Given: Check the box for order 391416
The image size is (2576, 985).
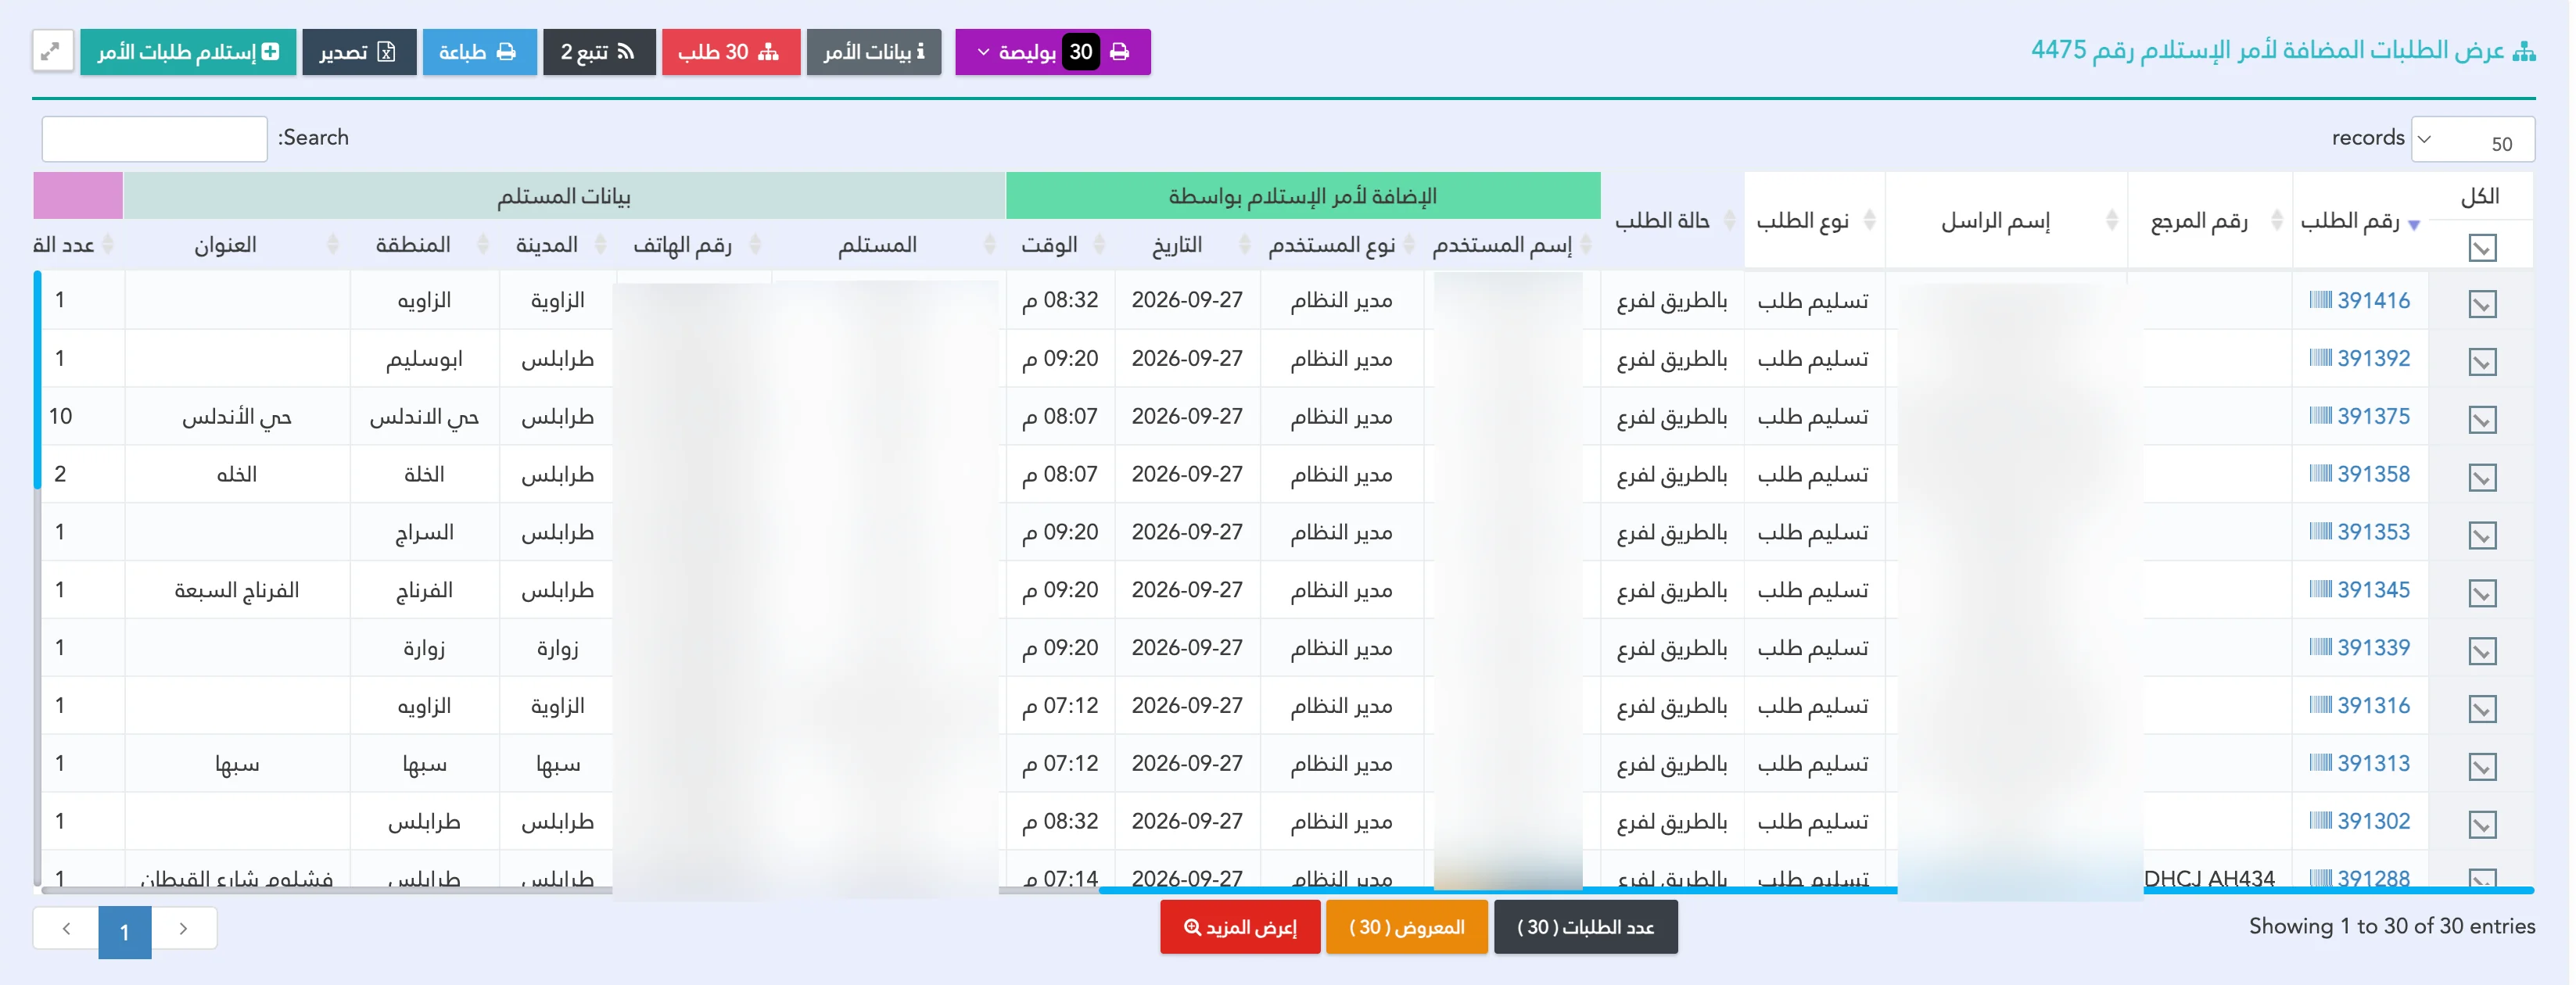Looking at the screenshot, I should pyautogui.click(x=2482, y=303).
